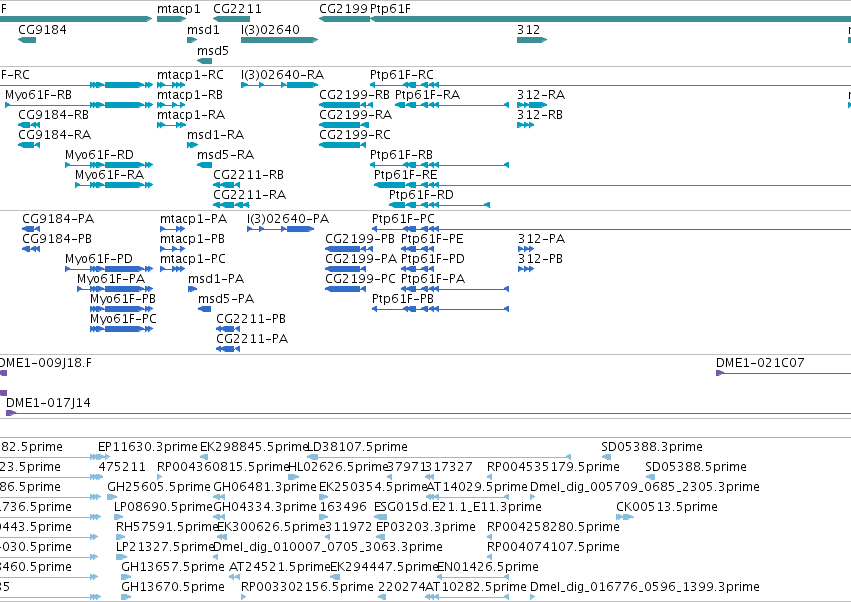Click the Ptp61F-PD protein label

433,259
